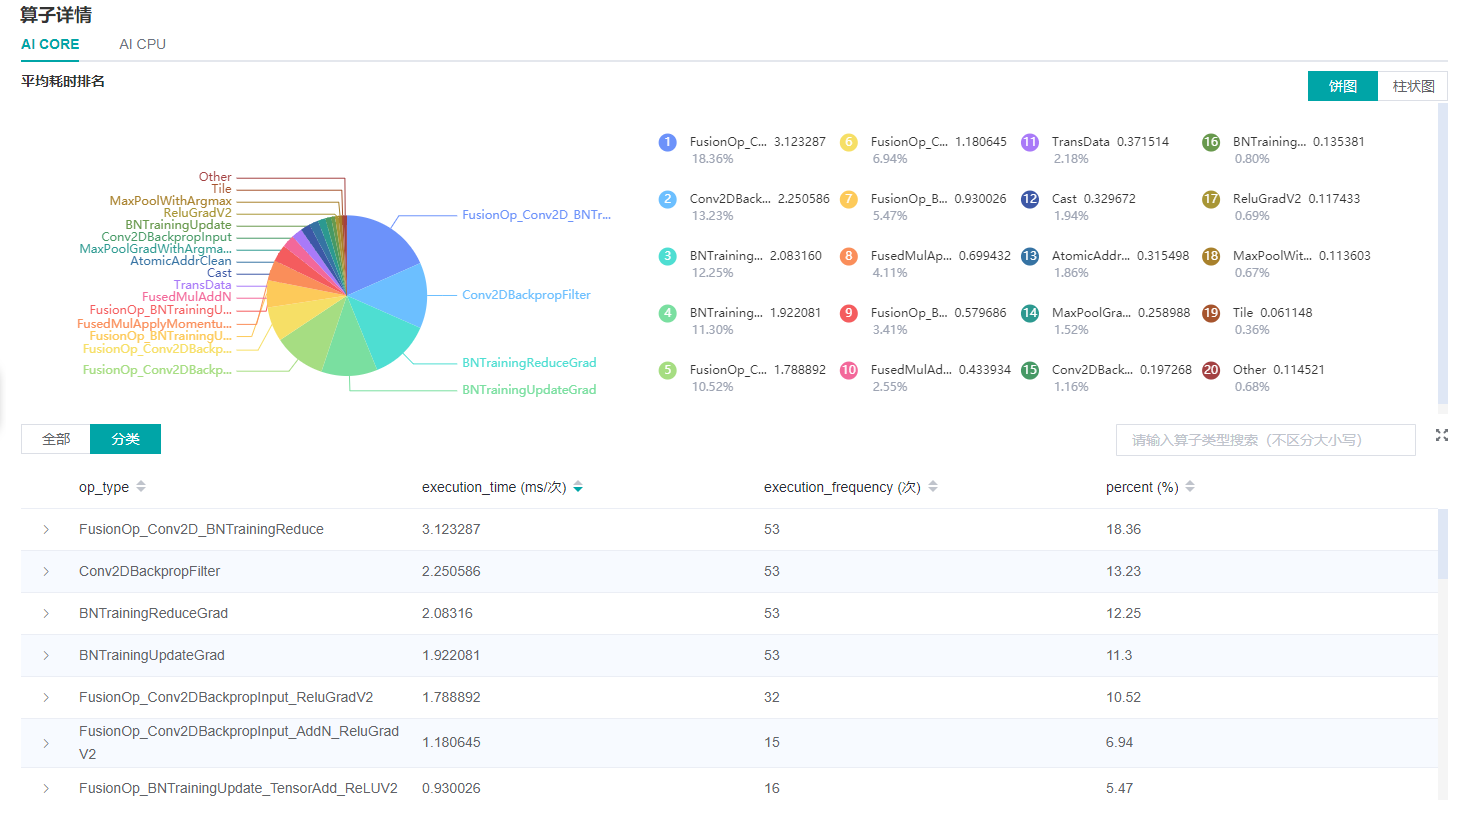The height and width of the screenshot is (813, 1469).
Task: Click the operator type search field
Action: (1265, 440)
